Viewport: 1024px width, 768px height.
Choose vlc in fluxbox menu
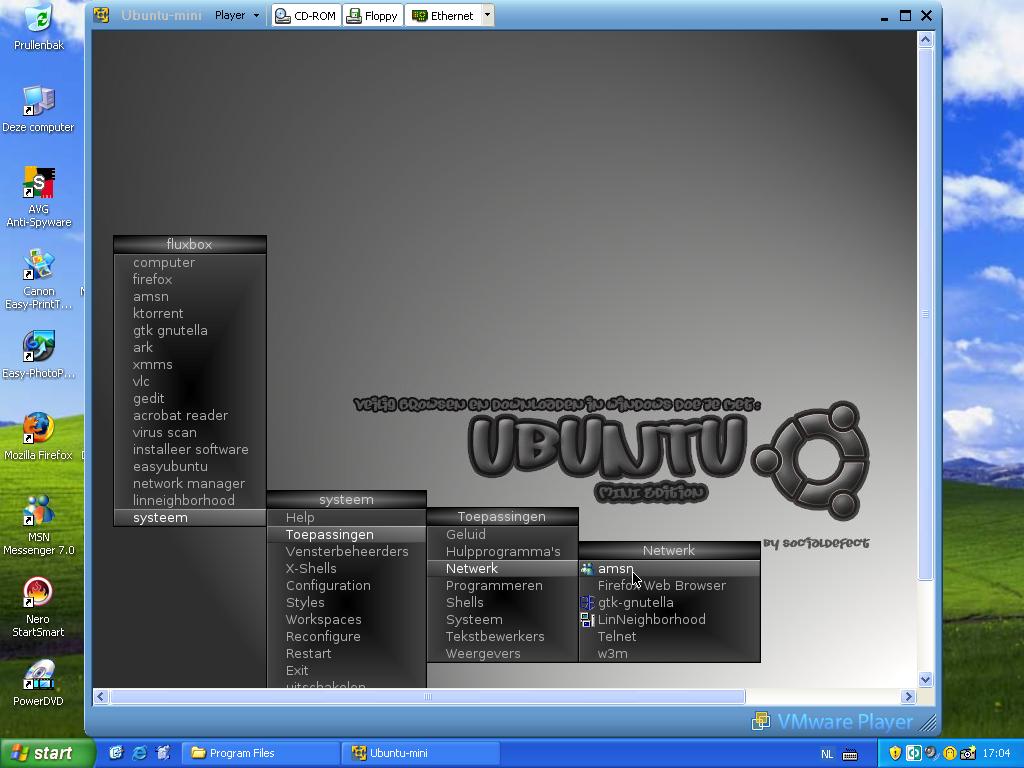[x=190, y=381]
